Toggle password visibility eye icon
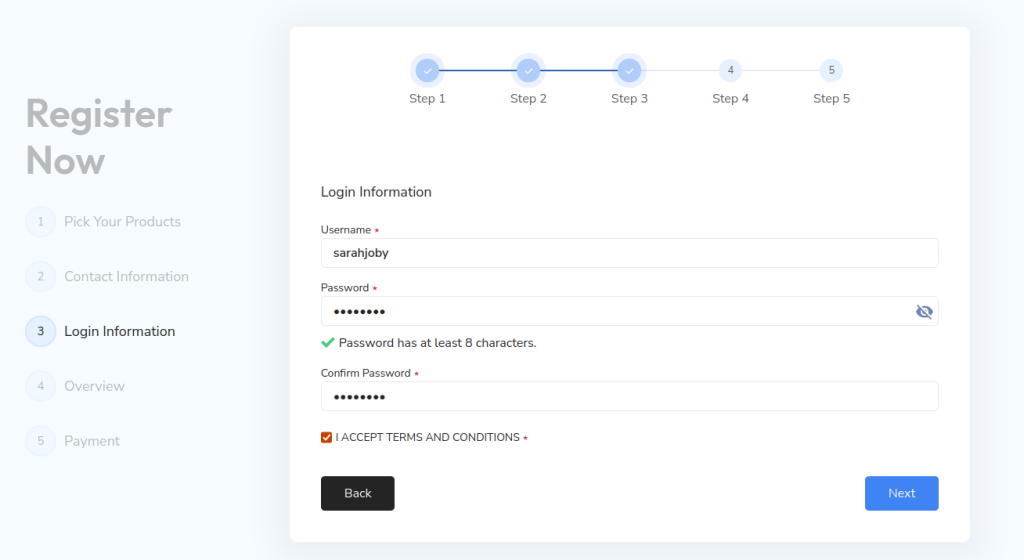 (x=924, y=312)
